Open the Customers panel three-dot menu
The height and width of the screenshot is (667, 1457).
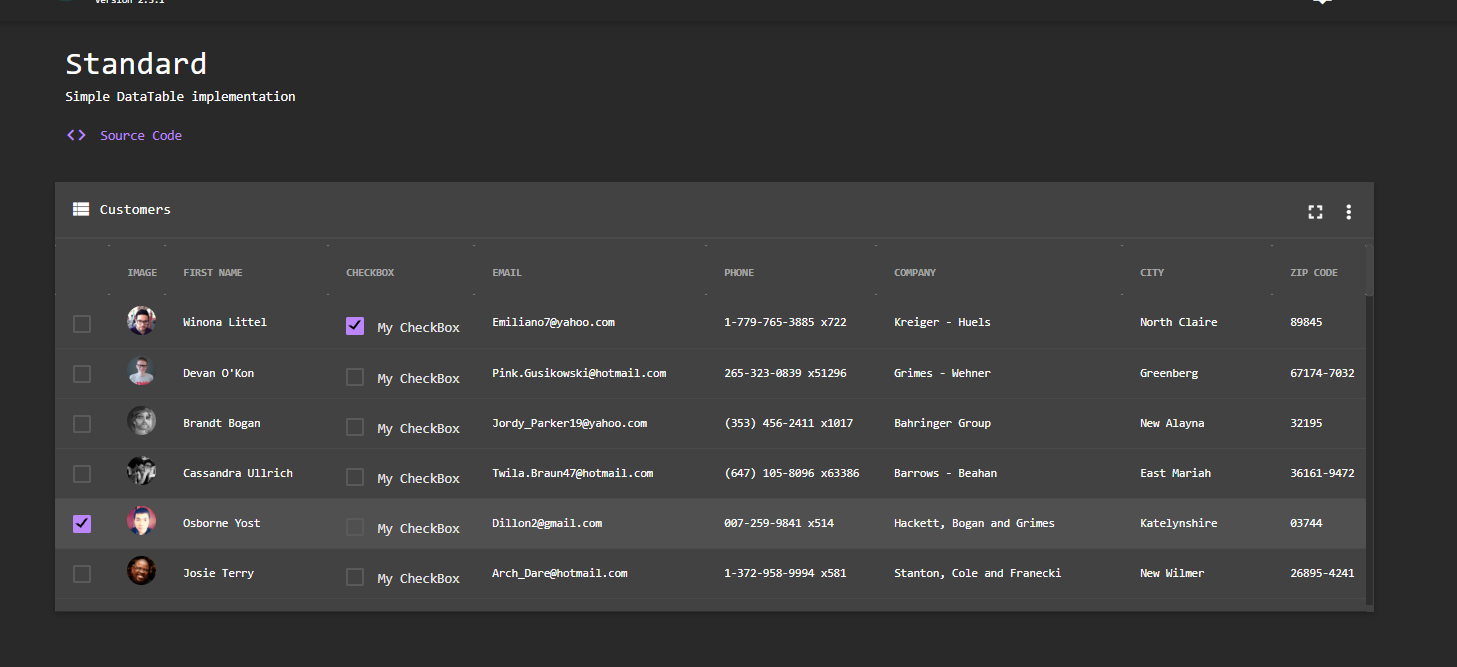click(1348, 212)
